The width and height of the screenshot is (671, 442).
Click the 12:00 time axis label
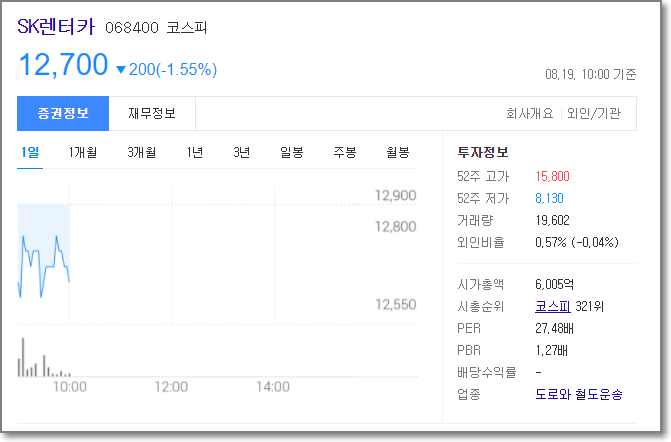(171, 387)
